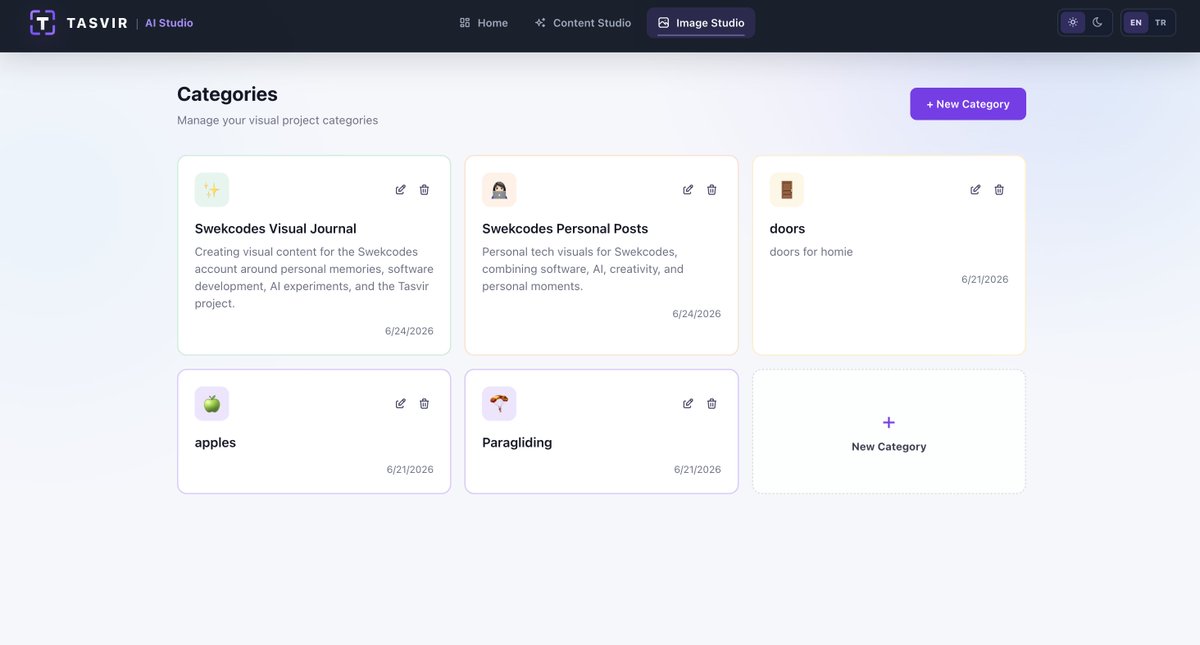Screen dimensions: 1200x645
Task: Edit the doors category
Action: click(x=976, y=189)
